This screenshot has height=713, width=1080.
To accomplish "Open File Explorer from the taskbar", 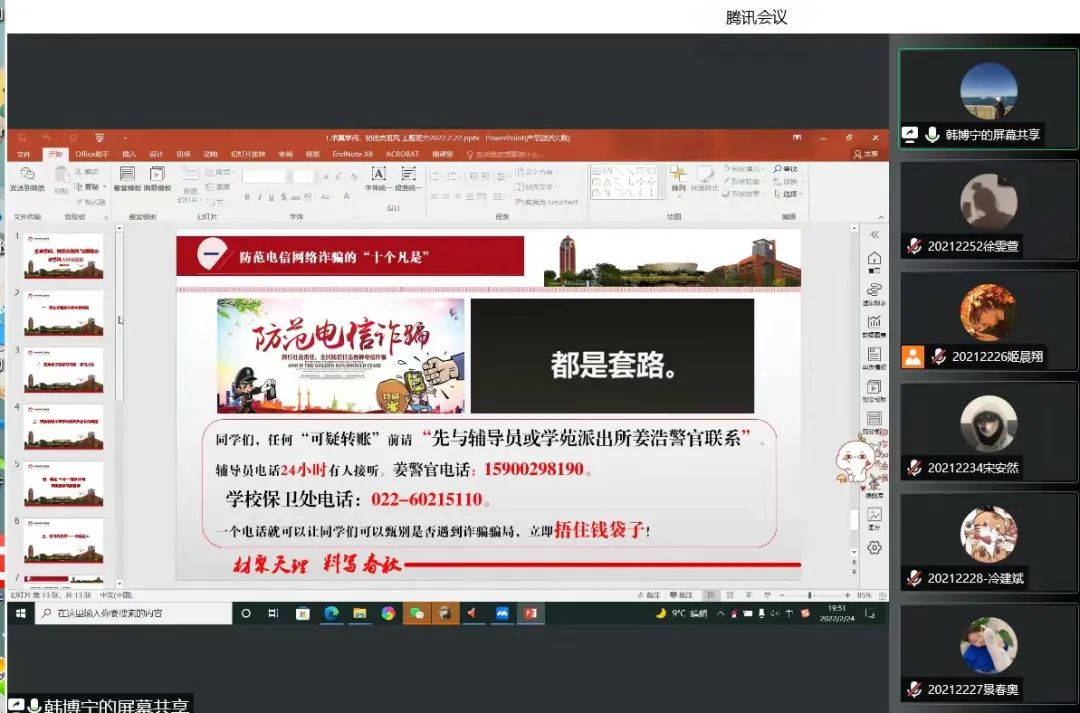I will [x=359, y=613].
